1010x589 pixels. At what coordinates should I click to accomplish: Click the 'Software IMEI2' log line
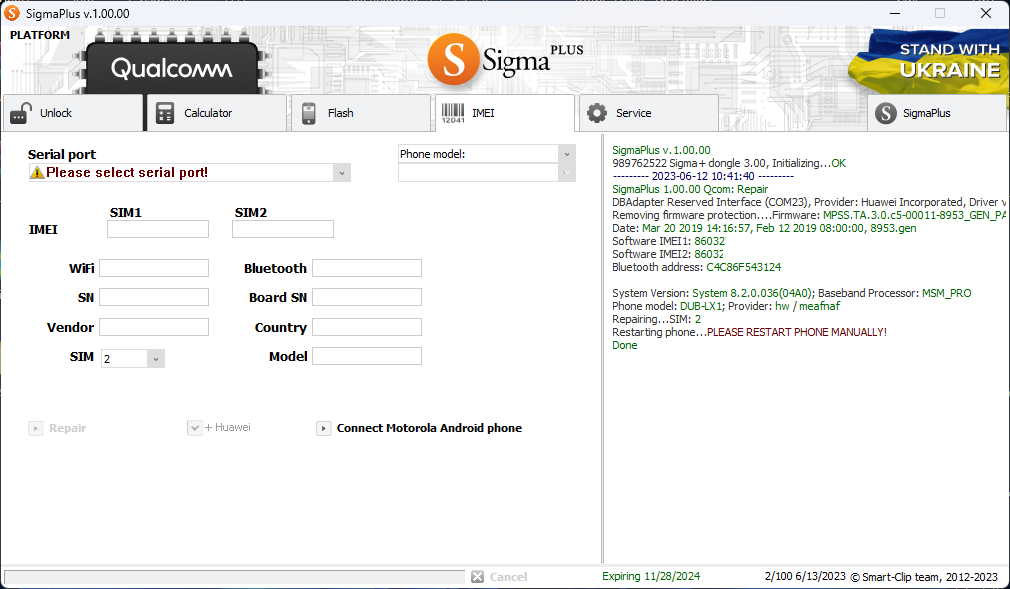pos(669,254)
